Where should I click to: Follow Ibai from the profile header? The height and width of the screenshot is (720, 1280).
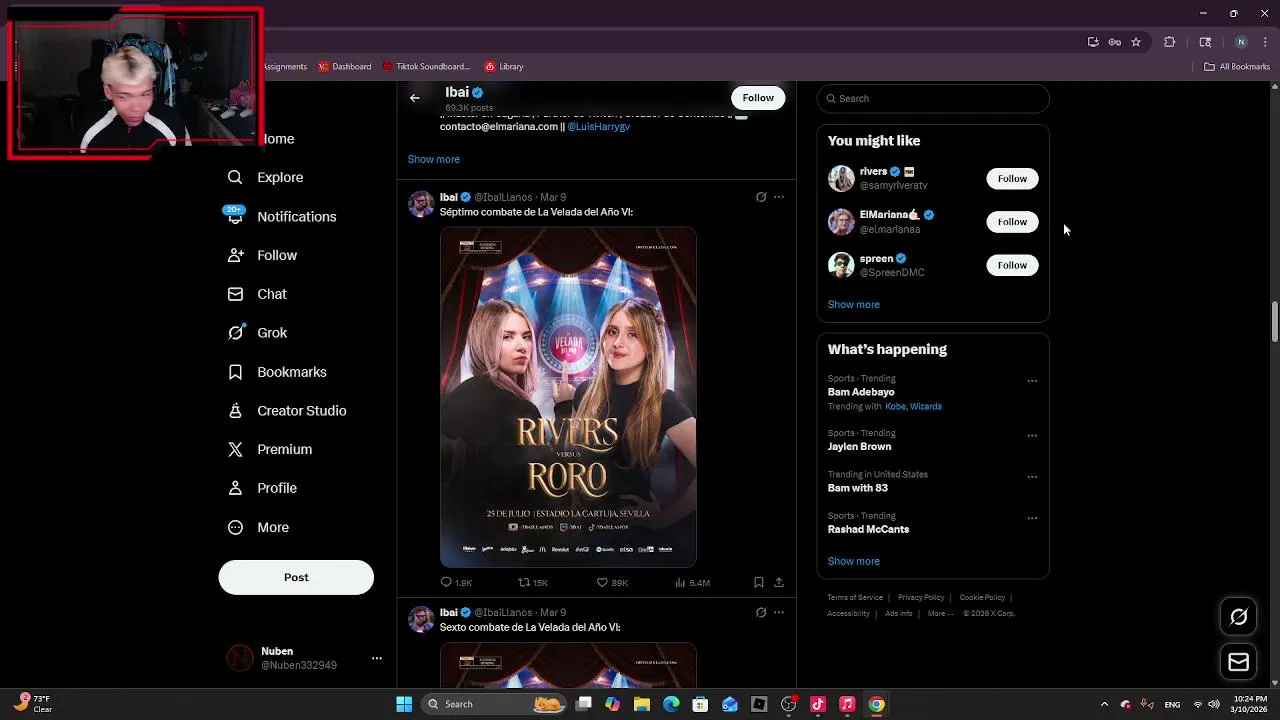[758, 97]
